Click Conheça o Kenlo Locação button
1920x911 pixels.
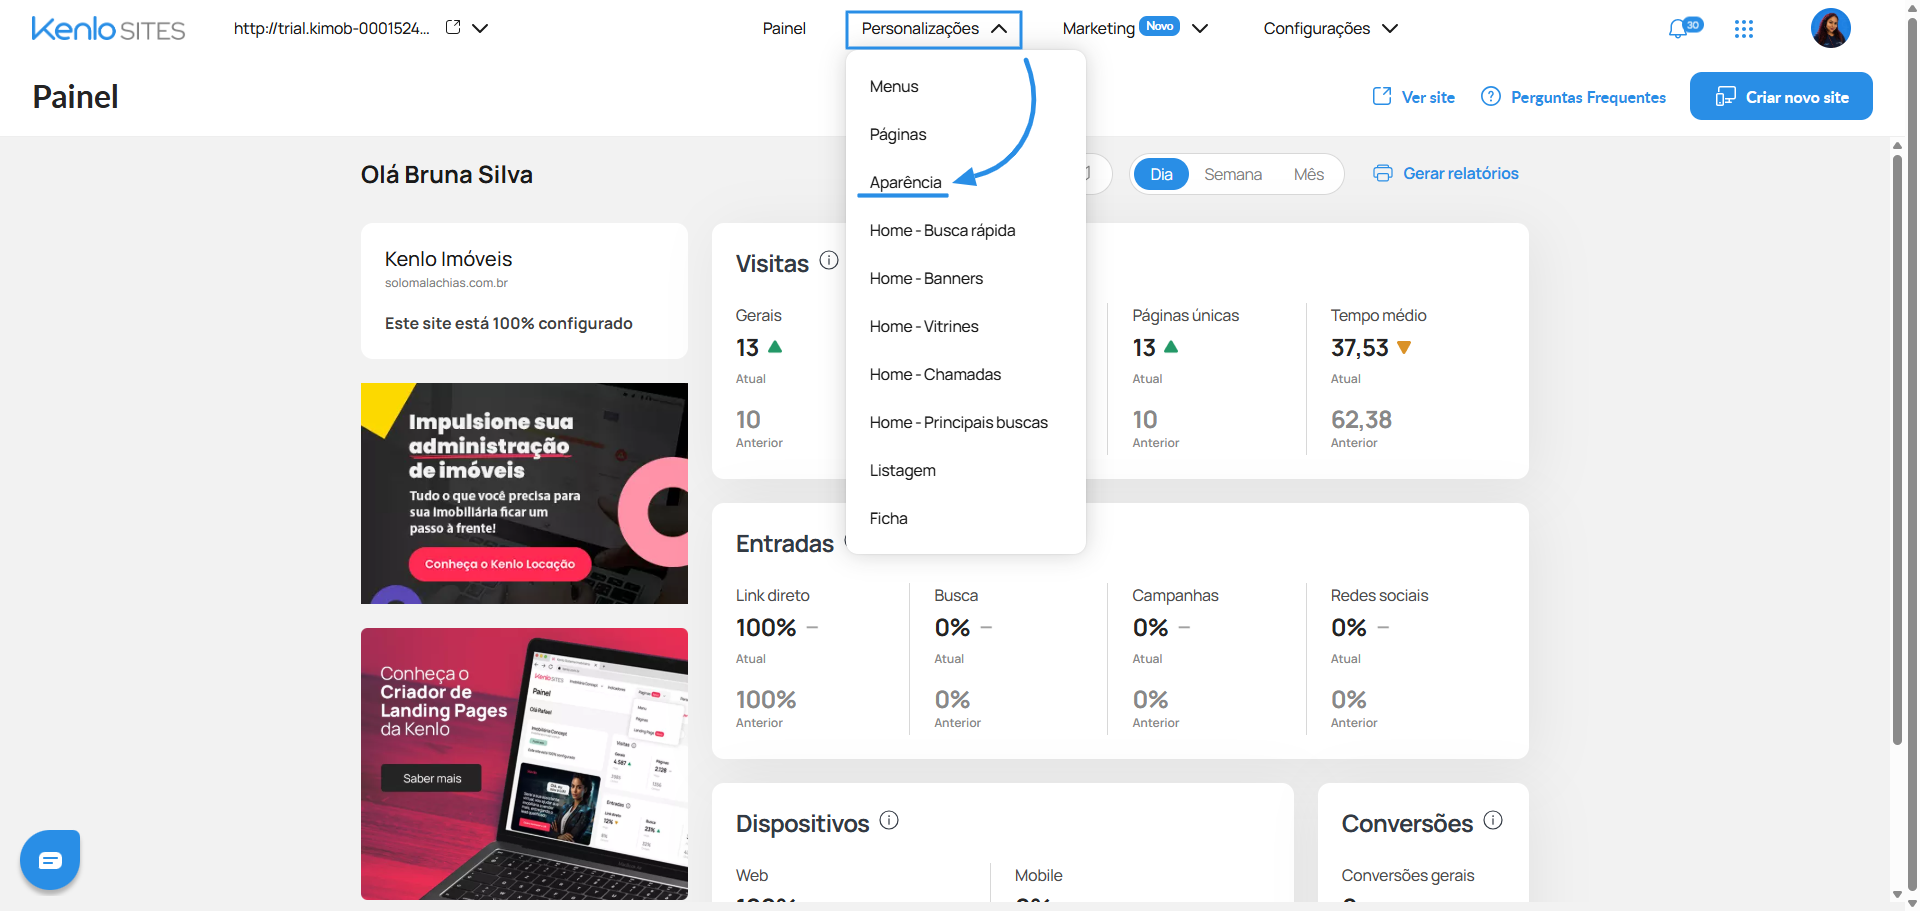(500, 564)
